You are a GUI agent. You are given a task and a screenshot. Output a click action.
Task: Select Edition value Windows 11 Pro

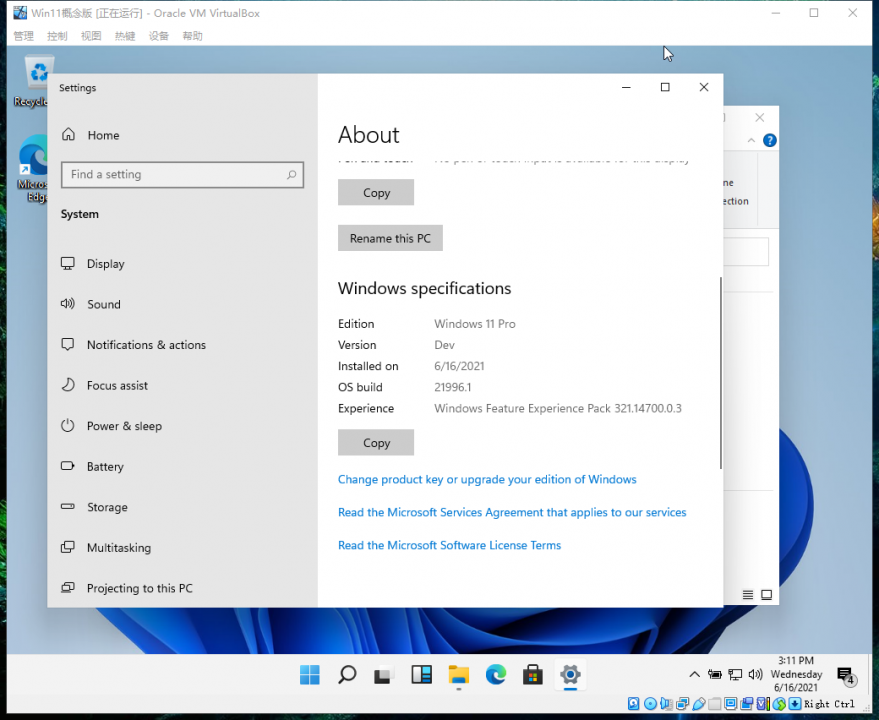(475, 324)
